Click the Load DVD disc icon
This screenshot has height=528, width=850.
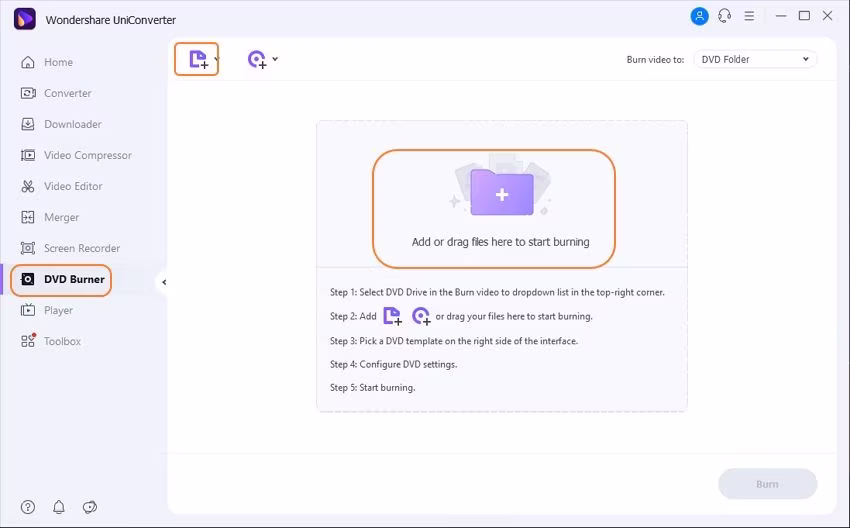257,59
